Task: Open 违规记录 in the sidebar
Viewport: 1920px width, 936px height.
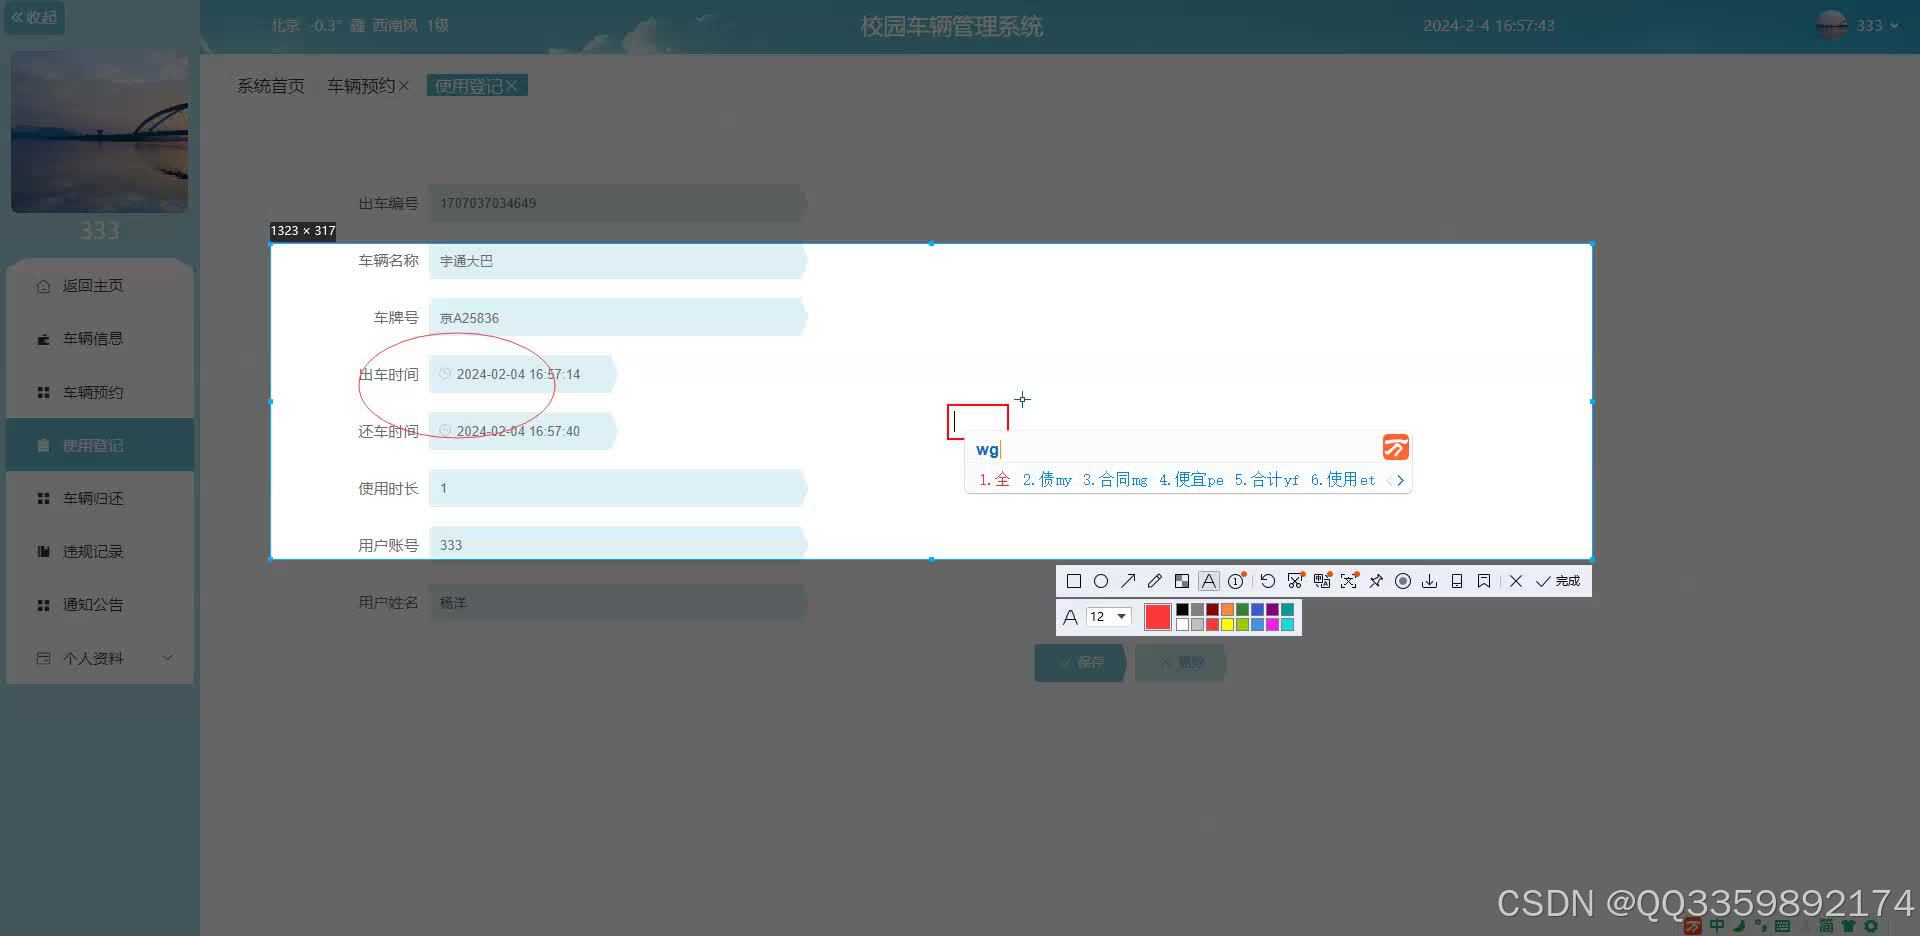Action: click(x=100, y=551)
